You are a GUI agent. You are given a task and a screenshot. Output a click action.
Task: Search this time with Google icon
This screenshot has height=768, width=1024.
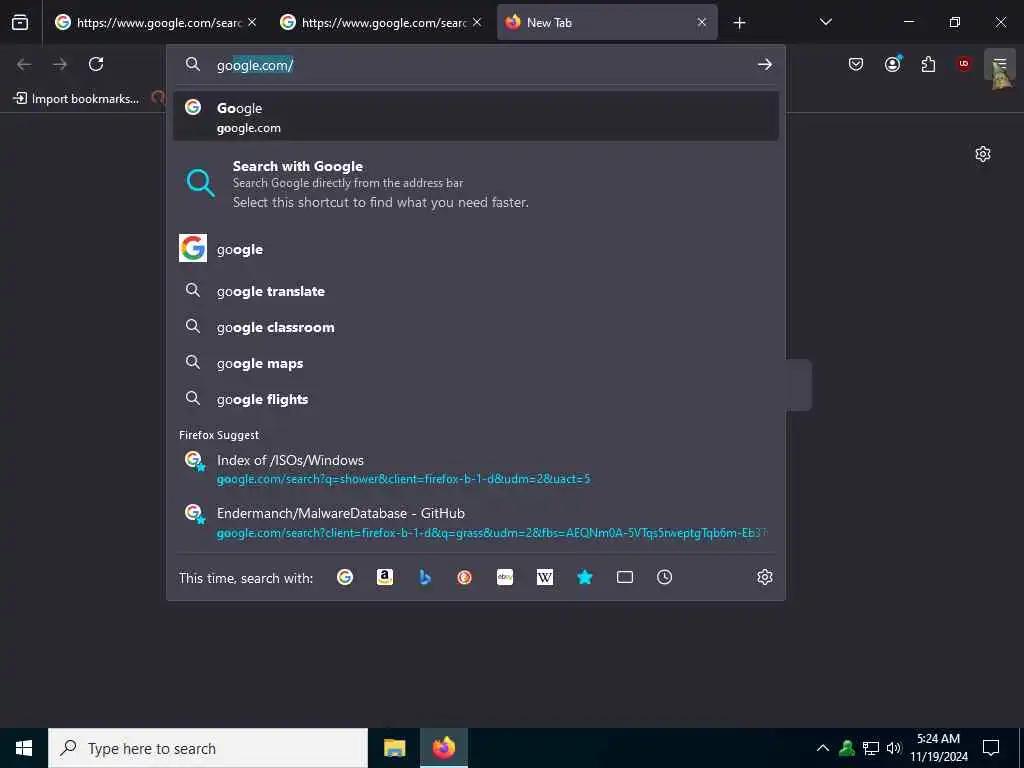coord(345,577)
